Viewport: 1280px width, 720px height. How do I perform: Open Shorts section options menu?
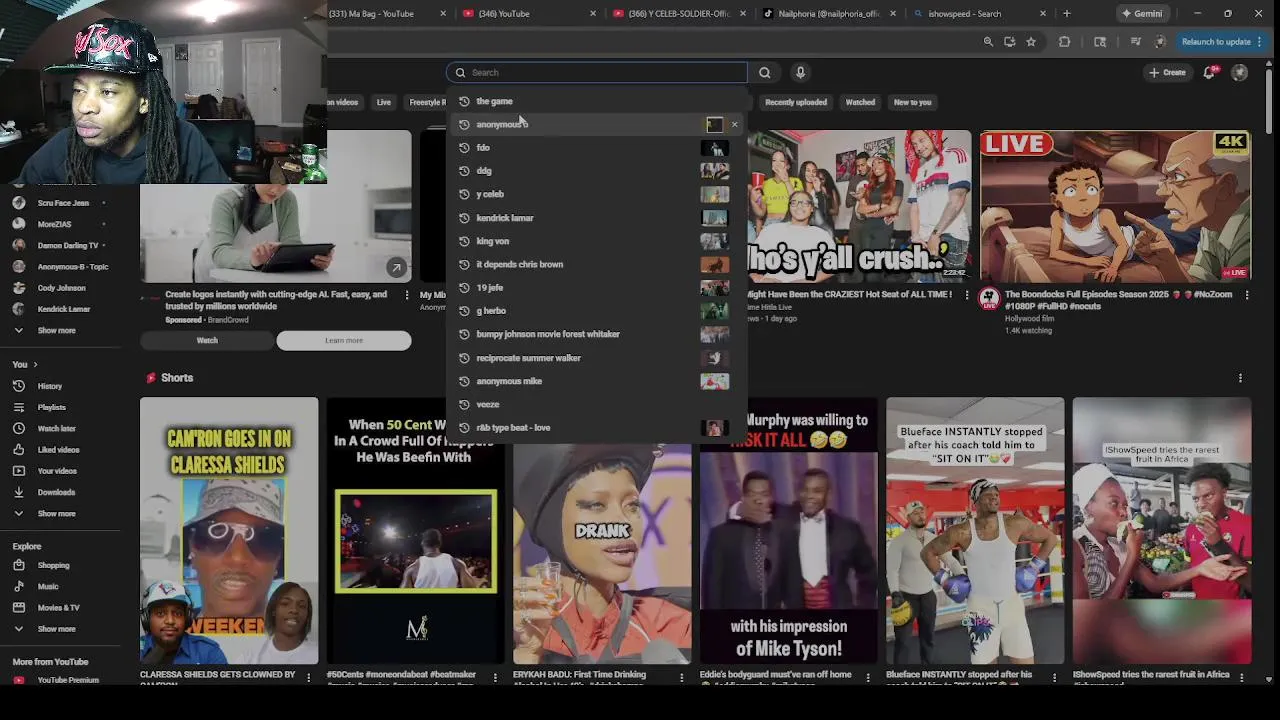click(x=1240, y=378)
